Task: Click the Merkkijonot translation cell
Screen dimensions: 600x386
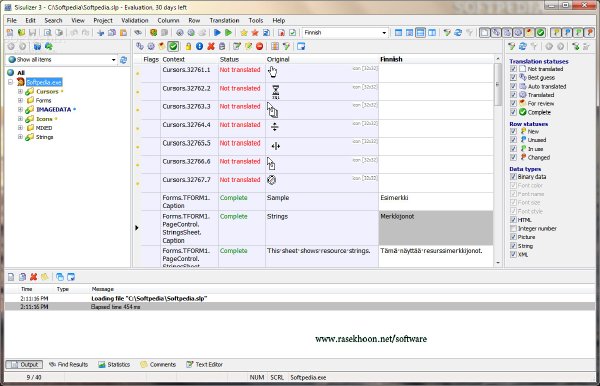Action: coord(435,228)
